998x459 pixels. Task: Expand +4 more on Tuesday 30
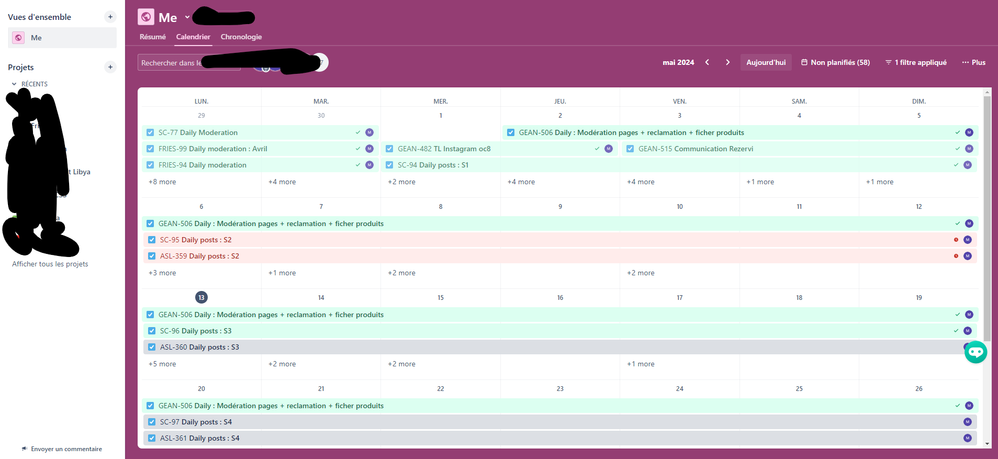[x=282, y=182]
